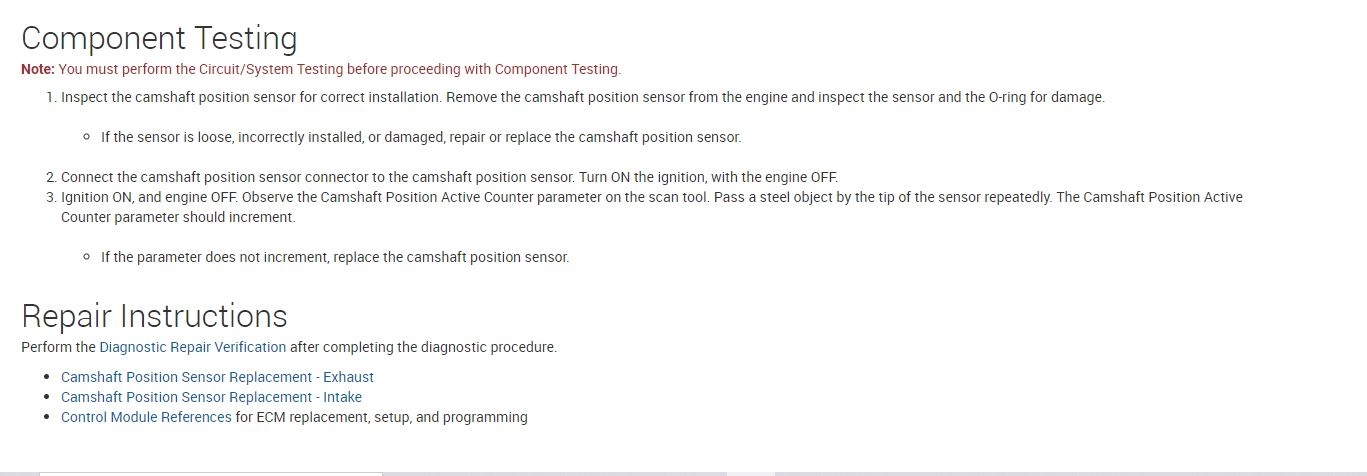Click the 'Perform the' text before the link

[x=59, y=347]
